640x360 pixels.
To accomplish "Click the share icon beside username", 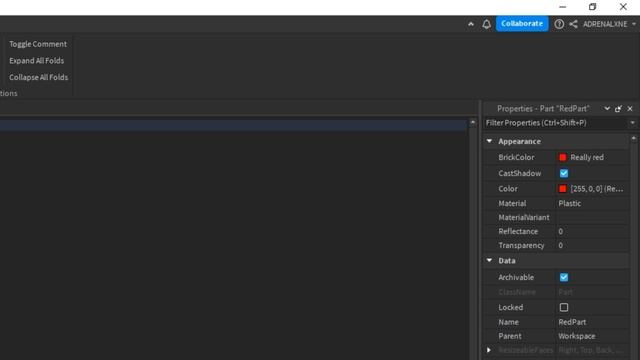I will click(x=573, y=24).
